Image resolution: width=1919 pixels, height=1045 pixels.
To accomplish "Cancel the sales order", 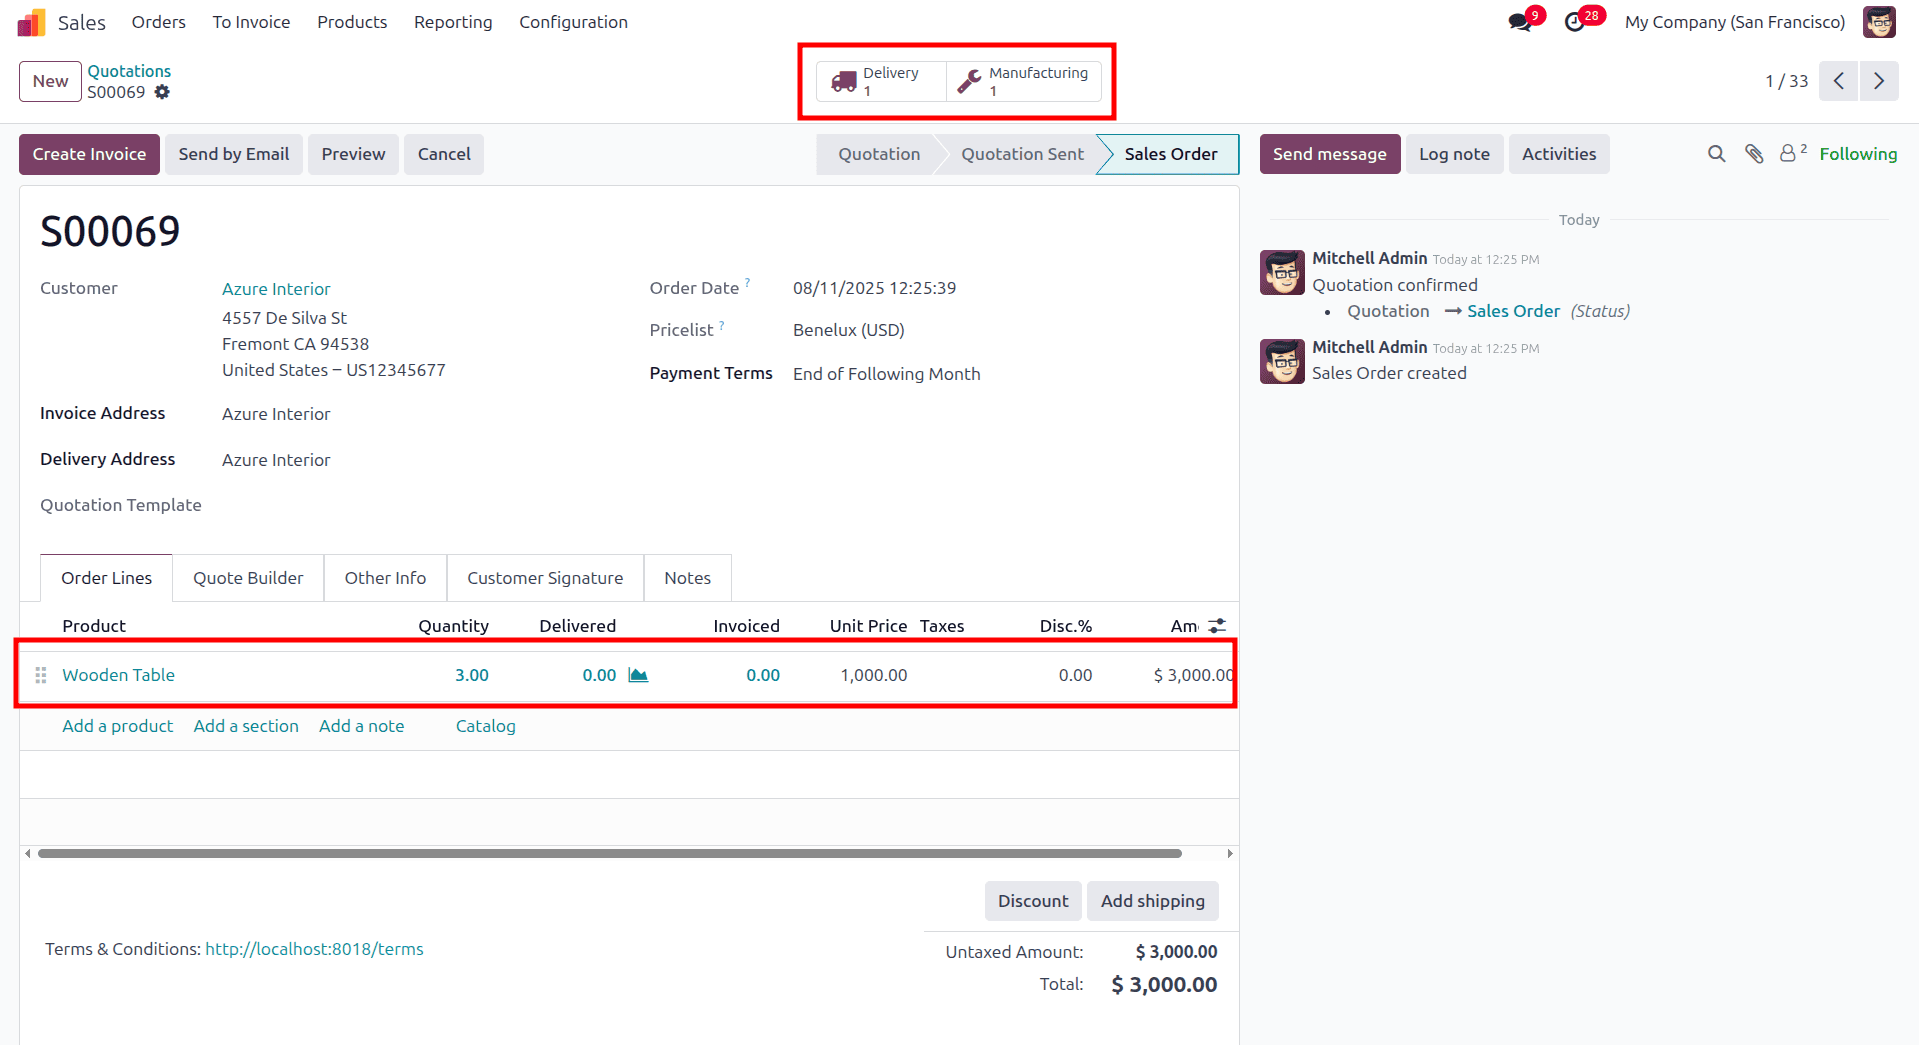I will tap(444, 154).
